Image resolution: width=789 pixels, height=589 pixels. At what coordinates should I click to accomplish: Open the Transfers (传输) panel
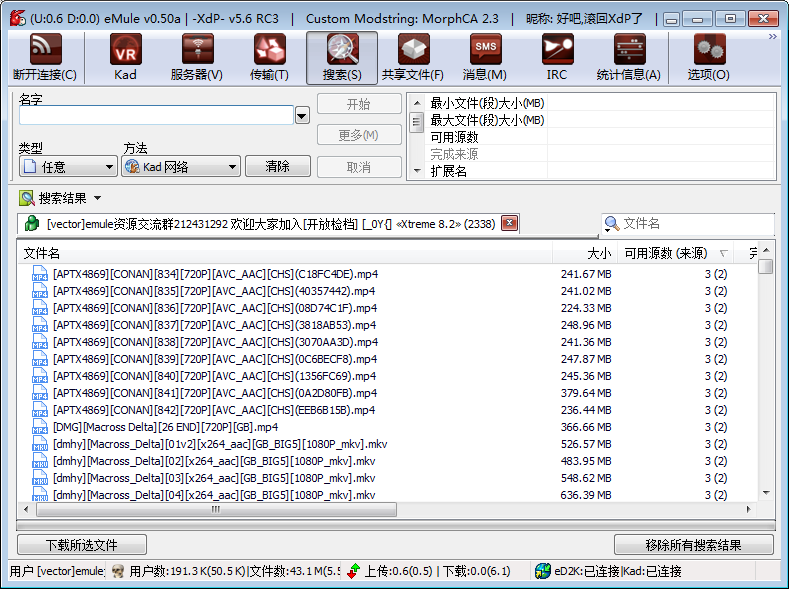pyautogui.click(x=269, y=57)
